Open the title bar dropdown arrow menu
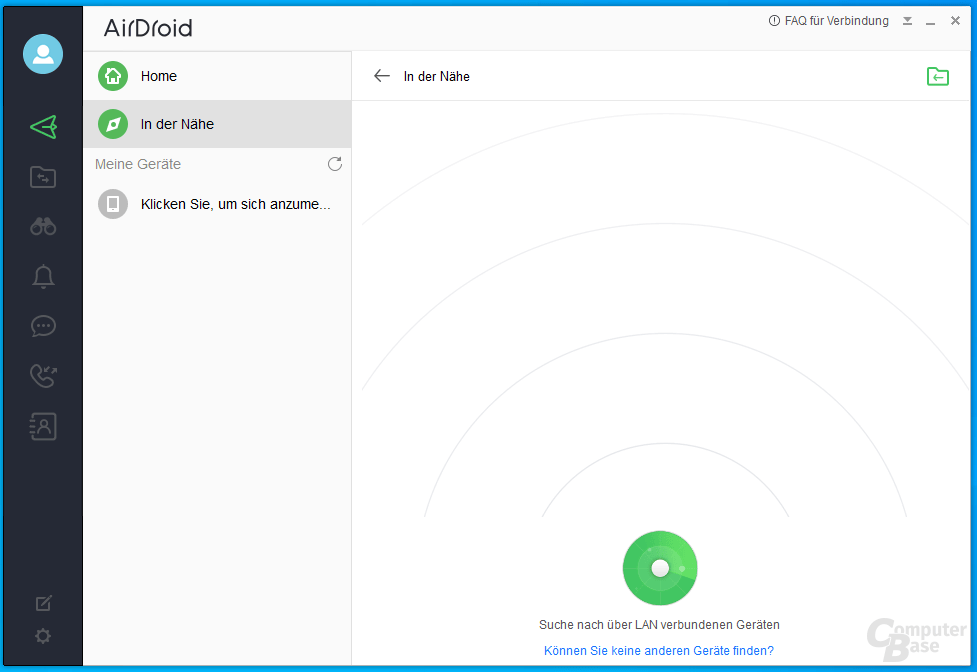The width and height of the screenshot is (977, 672). point(907,21)
